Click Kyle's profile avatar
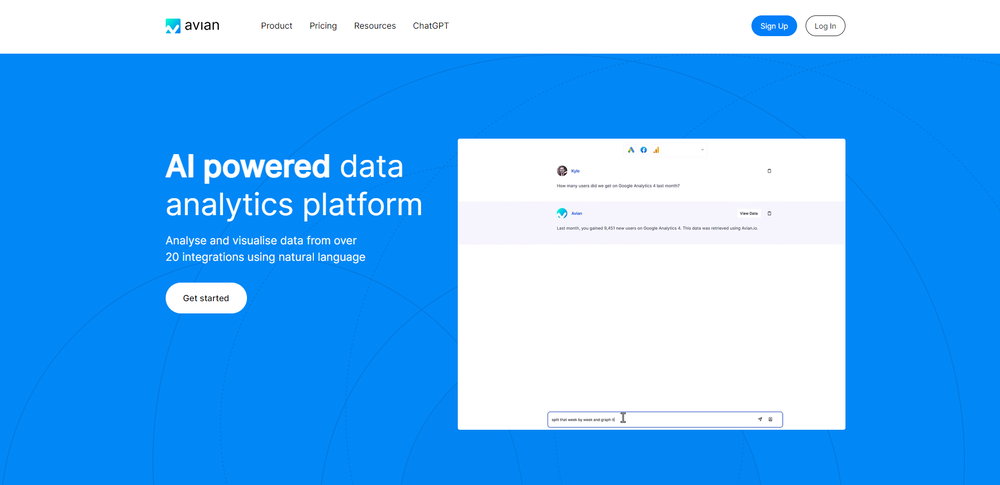This screenshot has width=1000, height=485. pyautogui.click(x=562, y=171)
